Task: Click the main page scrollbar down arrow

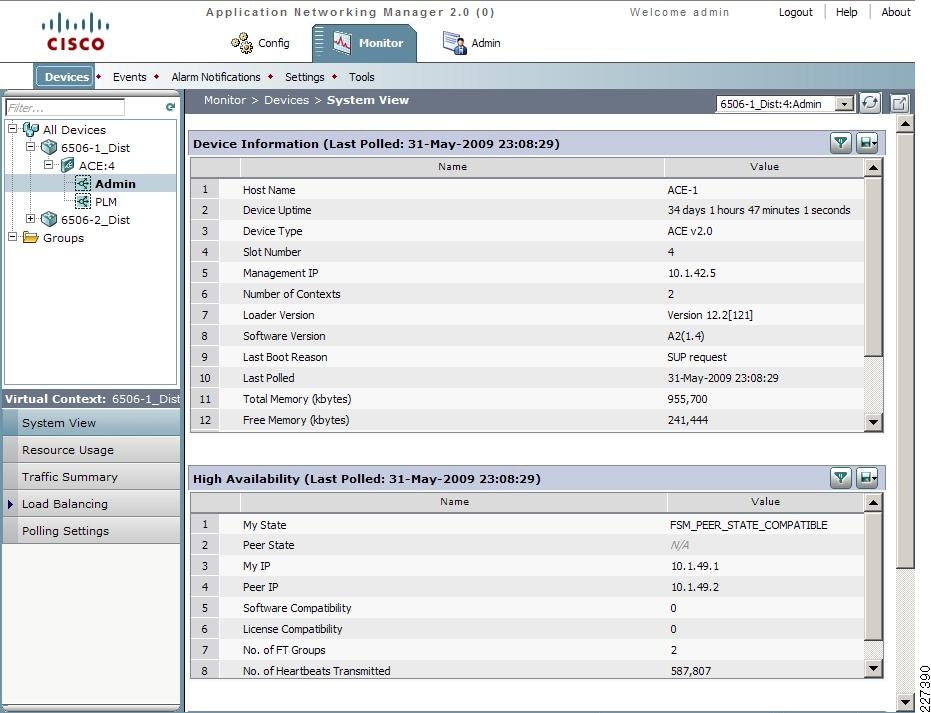Action: click(905, 701)
